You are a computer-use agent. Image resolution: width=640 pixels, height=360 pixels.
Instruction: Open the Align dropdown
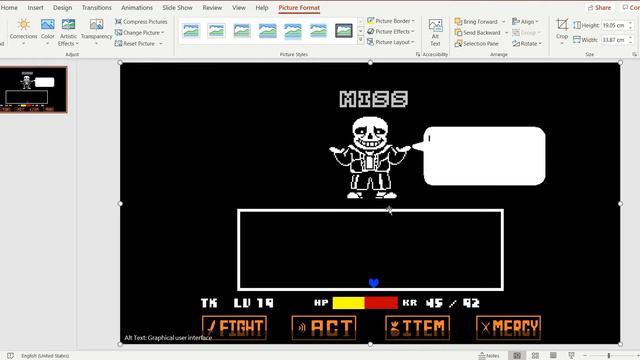coord(525,22)
